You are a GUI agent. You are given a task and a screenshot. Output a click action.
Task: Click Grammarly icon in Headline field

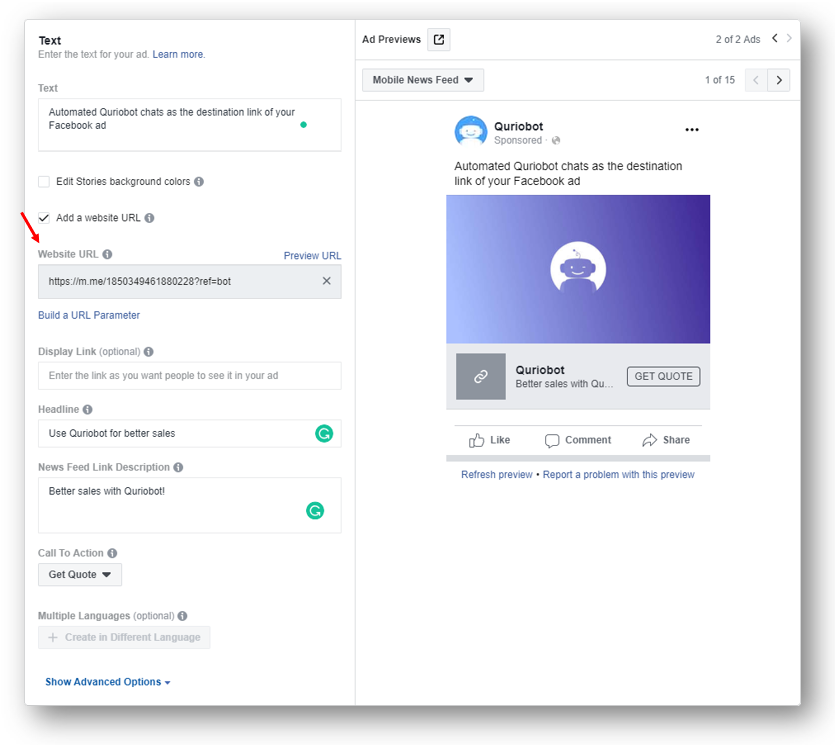[x=324, y=433]
